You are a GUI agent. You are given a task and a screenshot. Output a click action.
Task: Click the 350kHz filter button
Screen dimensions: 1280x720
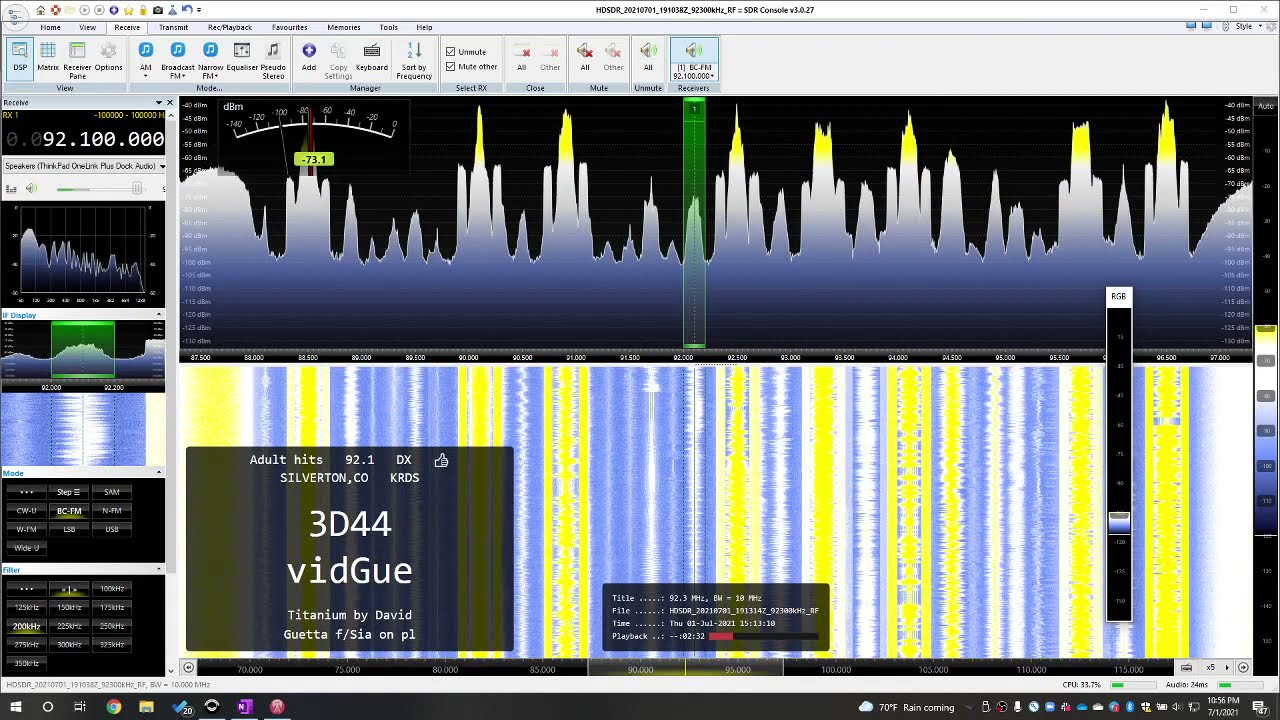click(x=27, y=663)
